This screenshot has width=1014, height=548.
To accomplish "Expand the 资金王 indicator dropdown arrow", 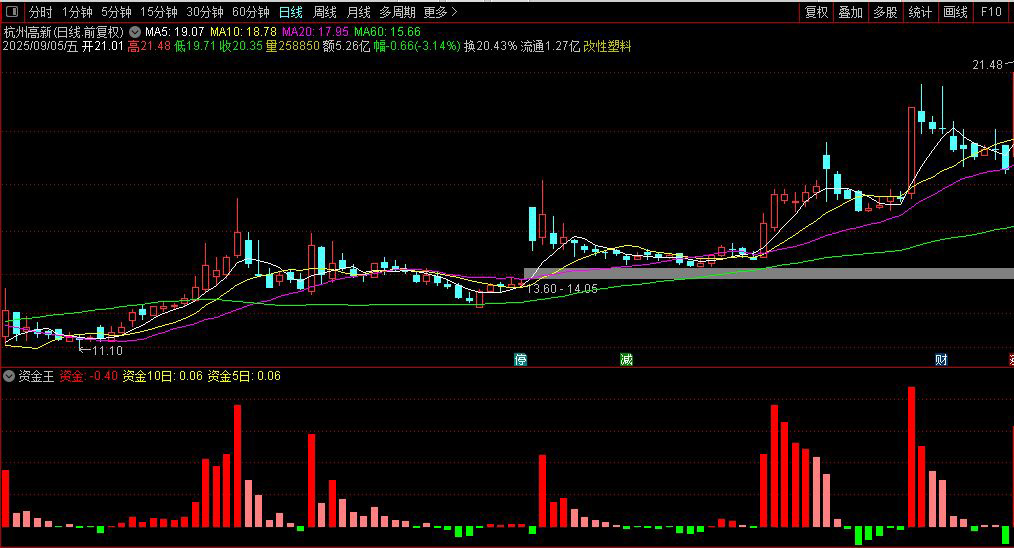I will [9, 376].
